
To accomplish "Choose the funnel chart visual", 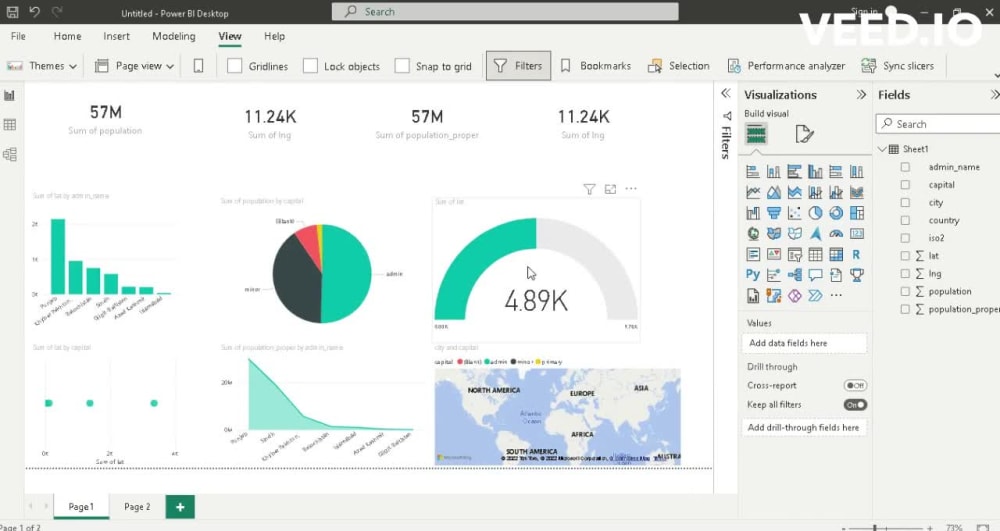I will (774, 213).
